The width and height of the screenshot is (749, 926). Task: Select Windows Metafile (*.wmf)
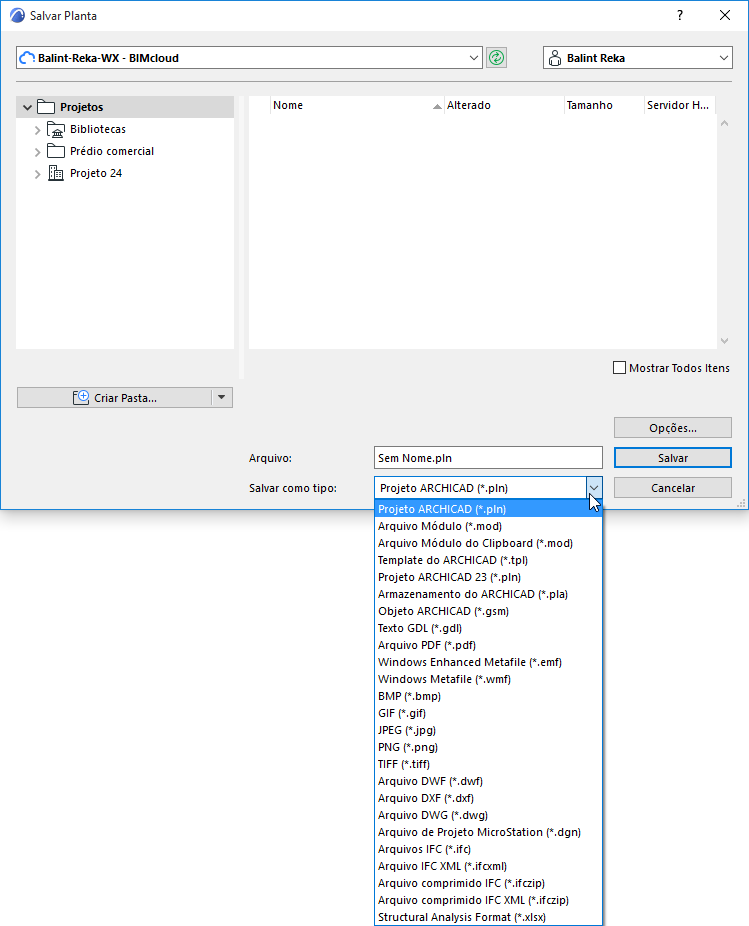click(x=489, y=679)
